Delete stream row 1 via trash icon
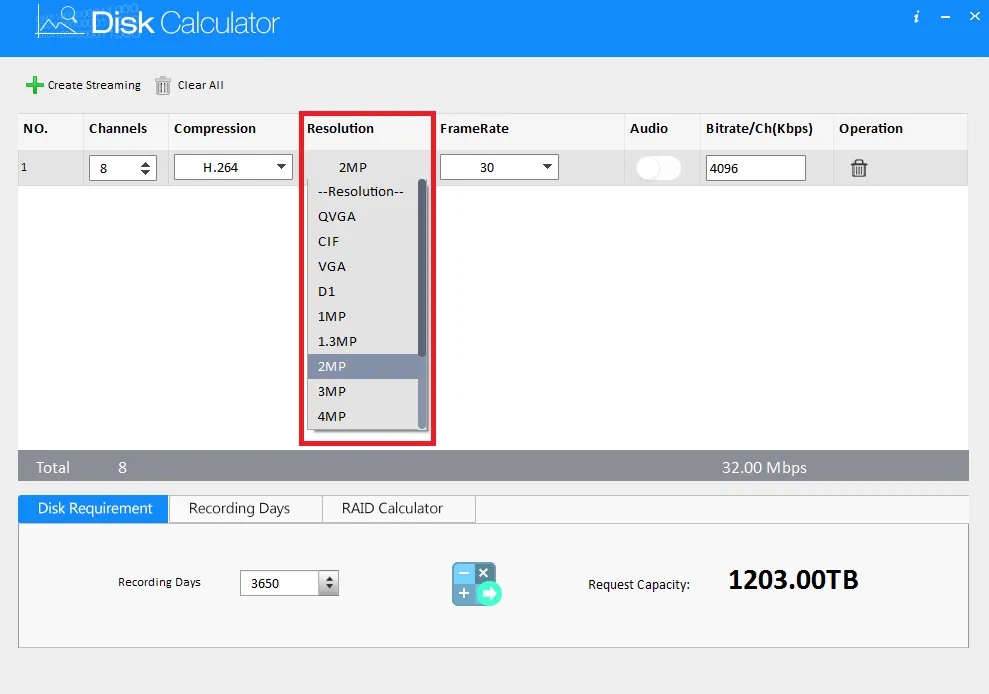The width and height of the screenshot is (989, 694). click(858, 169)
